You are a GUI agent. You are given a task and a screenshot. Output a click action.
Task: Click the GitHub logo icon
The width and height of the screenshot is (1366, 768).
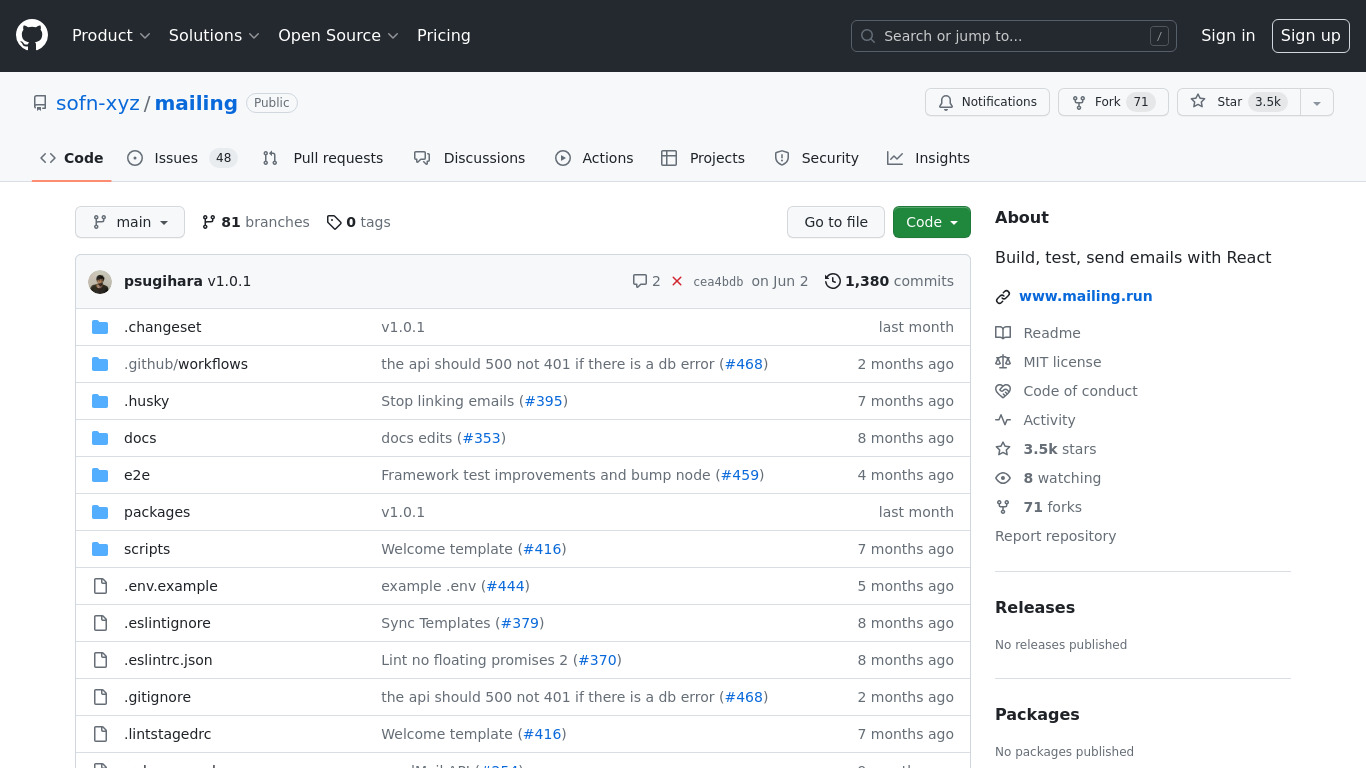point(32,36)
